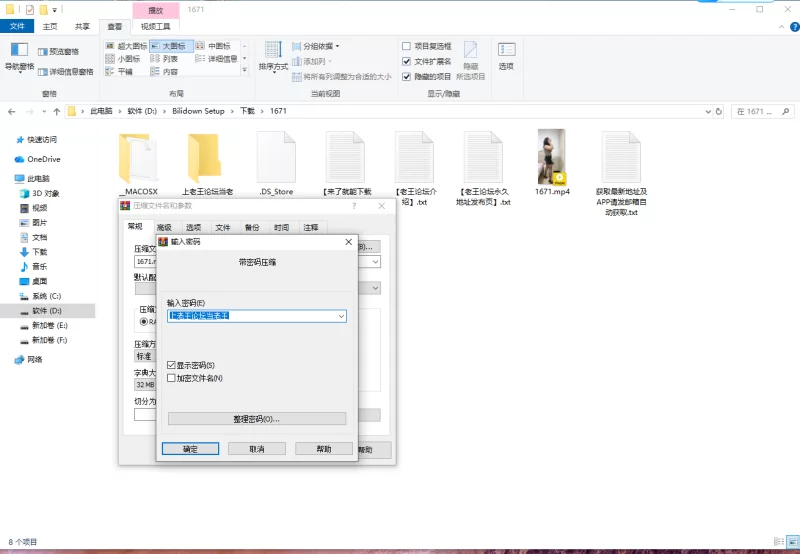This screenshot has height=554, width=800.
Task: Expand the password input dropdown arrow
Action: point(341,316)
